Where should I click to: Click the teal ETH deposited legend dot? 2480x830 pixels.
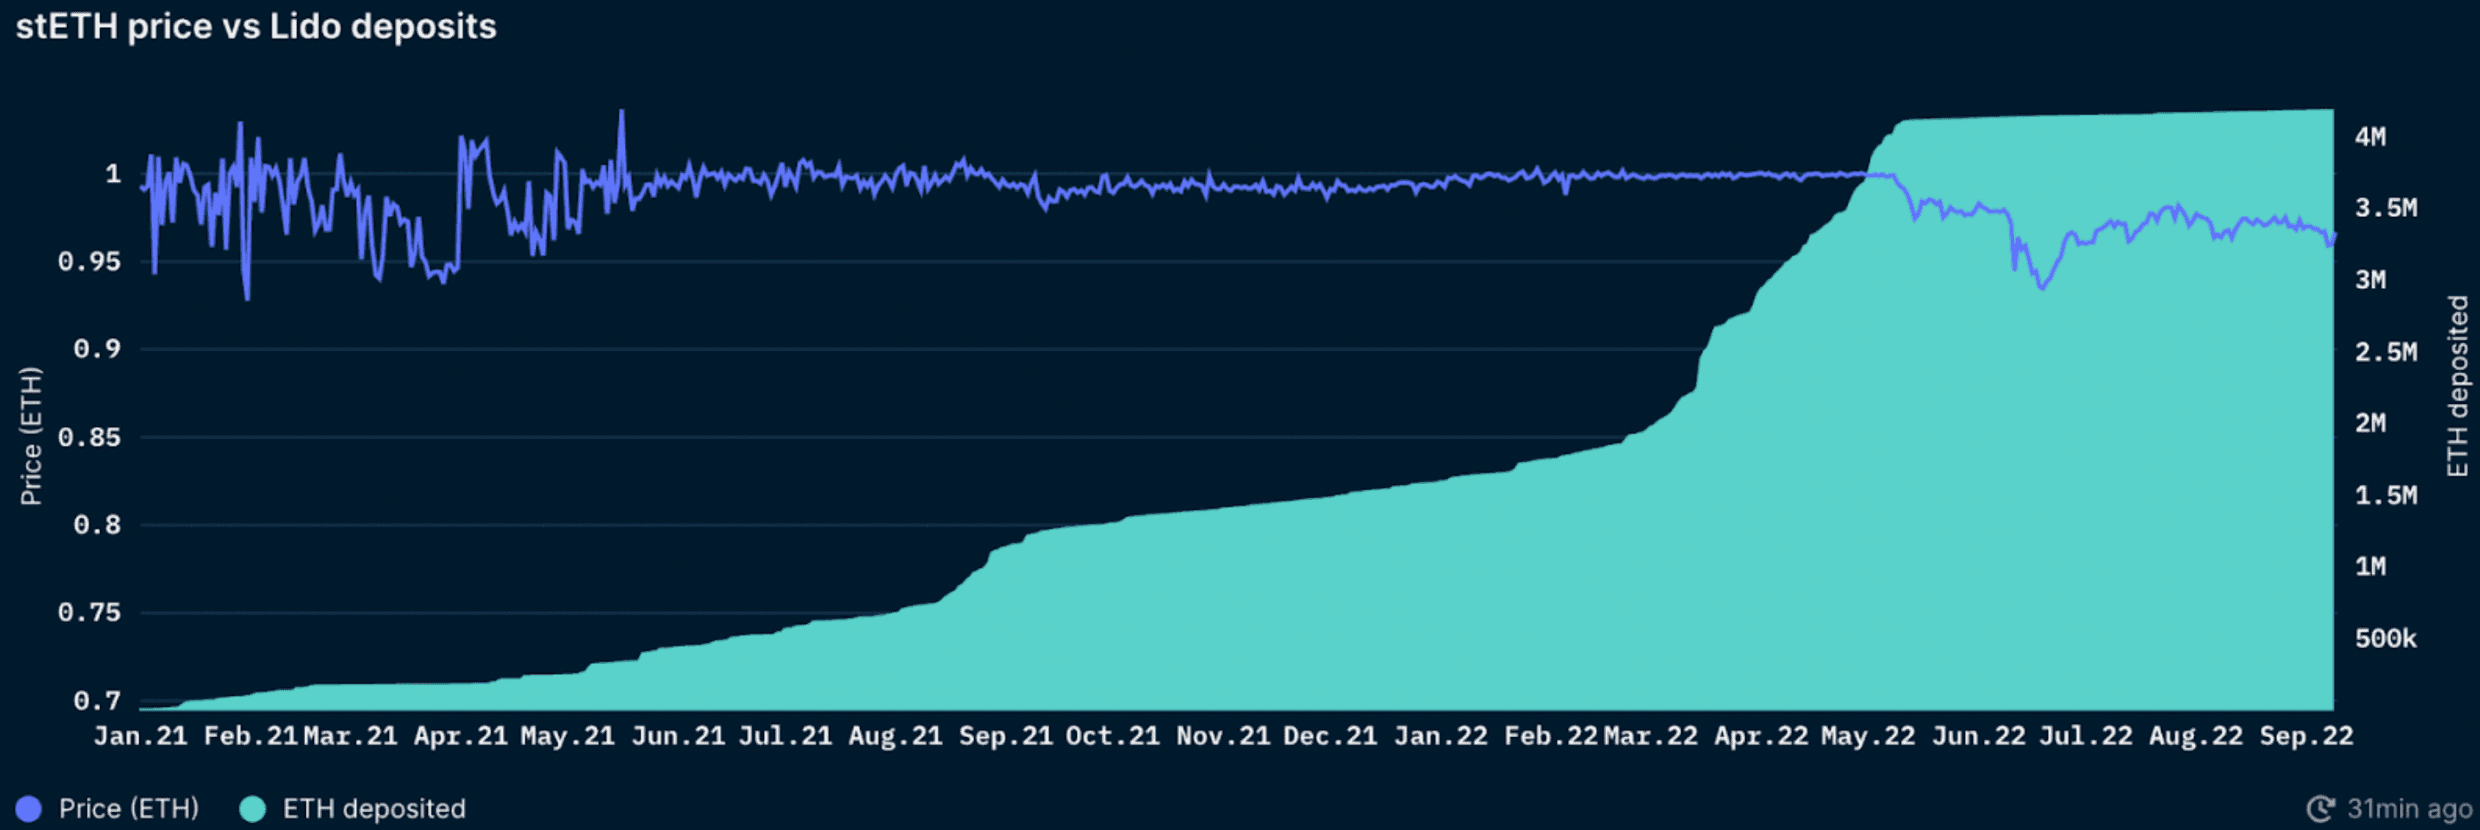pyautogui.click(x=253, y=809)
